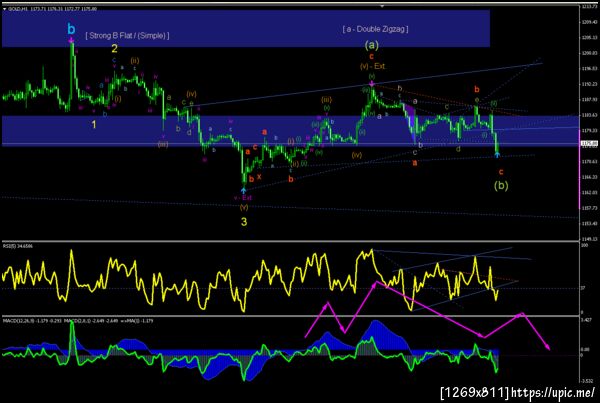Select the upper blue rectangle zone

(246, 28)
